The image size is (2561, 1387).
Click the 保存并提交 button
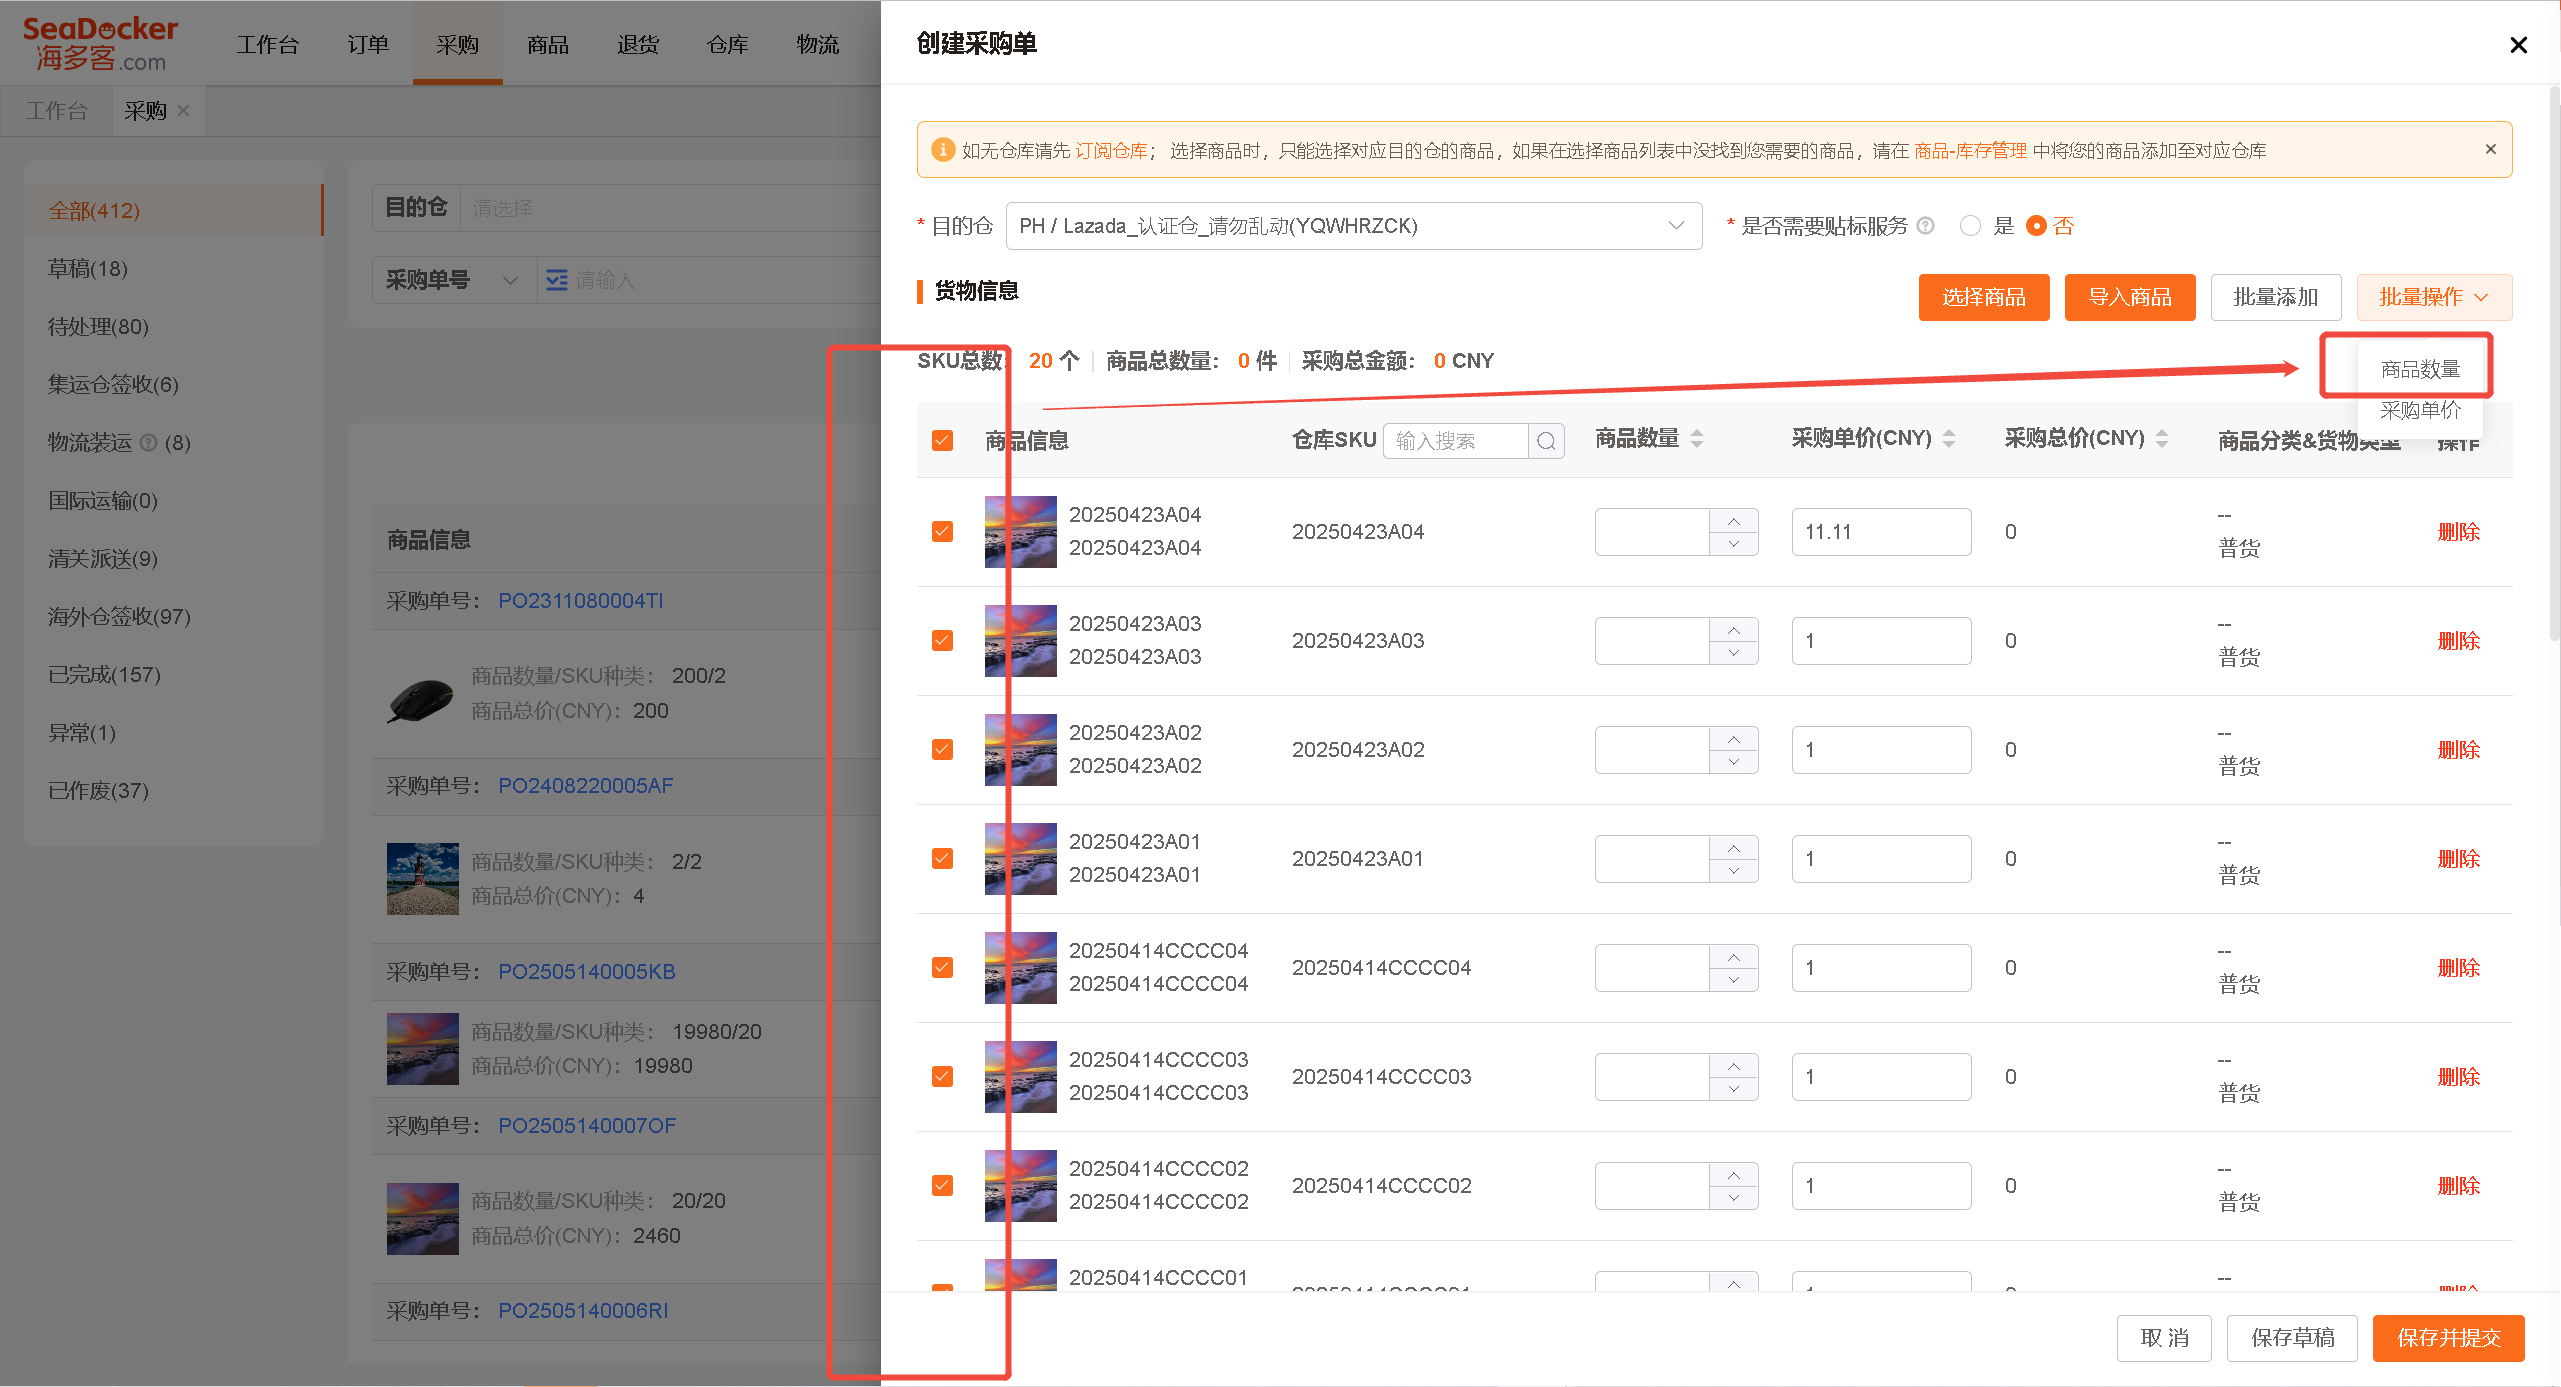click(2448, 1338)
